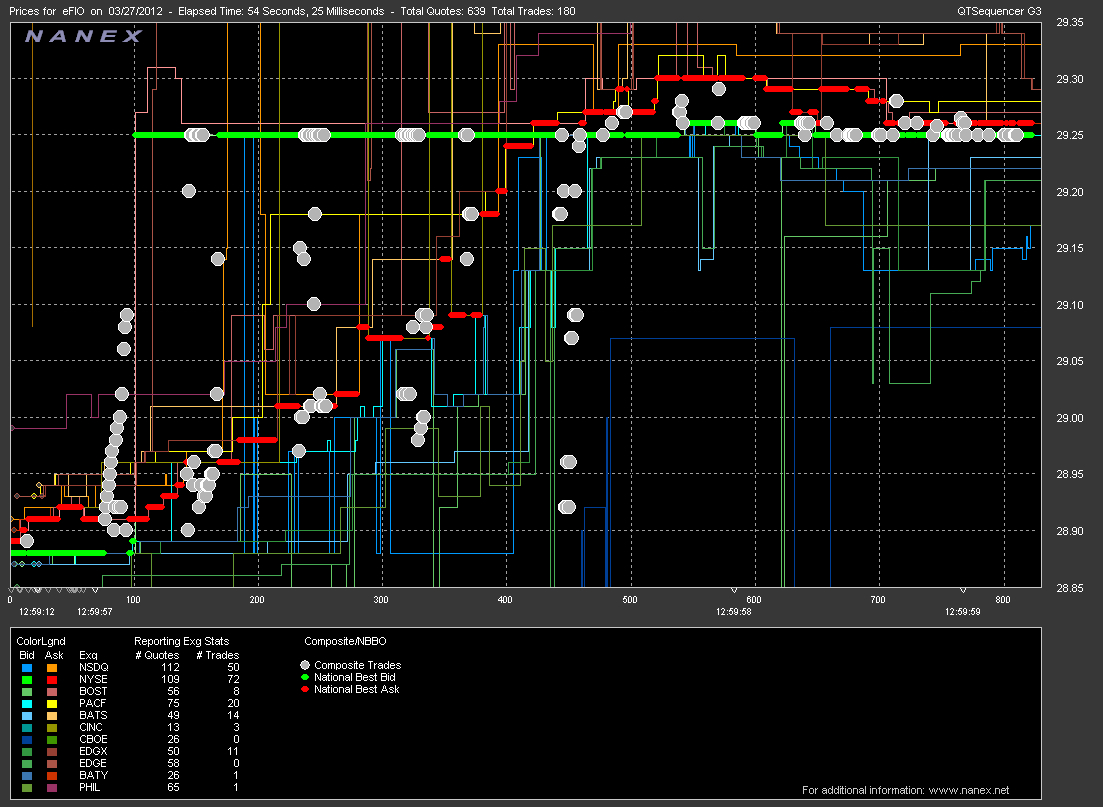The width and height of the screenshot is (1103, 807).
Task: Pick the BATY ask color swatch
Action: click(x=52, y=775)
